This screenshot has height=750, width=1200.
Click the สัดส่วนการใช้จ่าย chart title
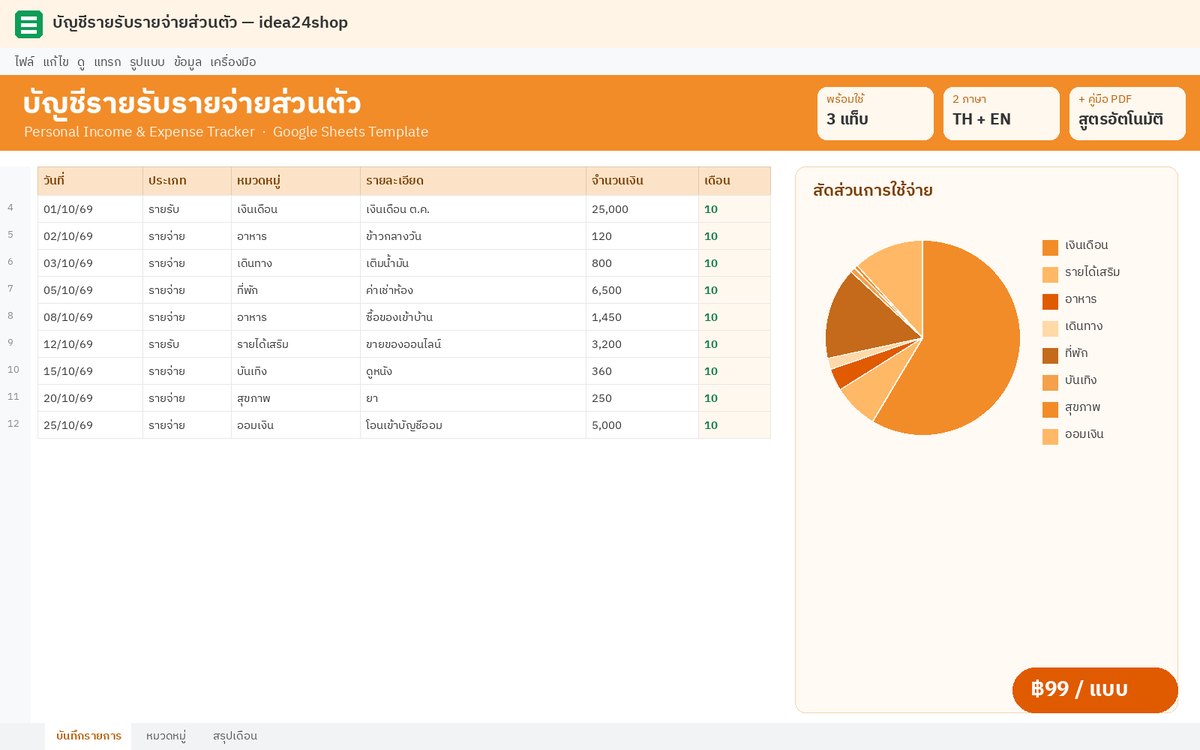point(873,190)
